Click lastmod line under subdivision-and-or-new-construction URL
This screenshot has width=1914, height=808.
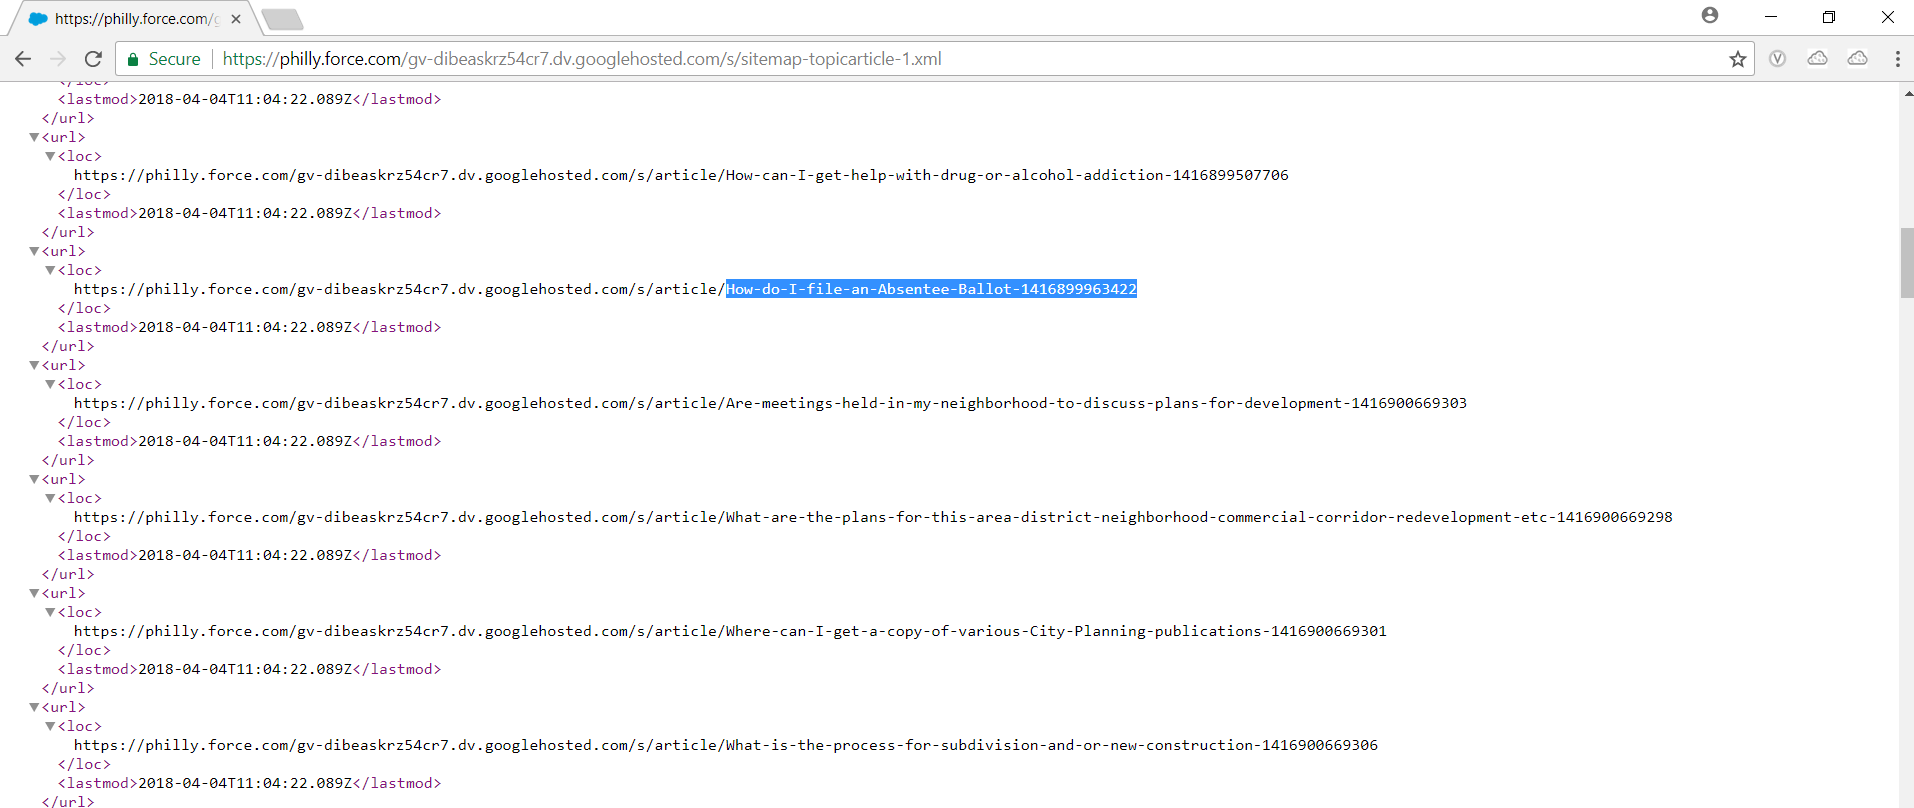(x=249, y=783)
